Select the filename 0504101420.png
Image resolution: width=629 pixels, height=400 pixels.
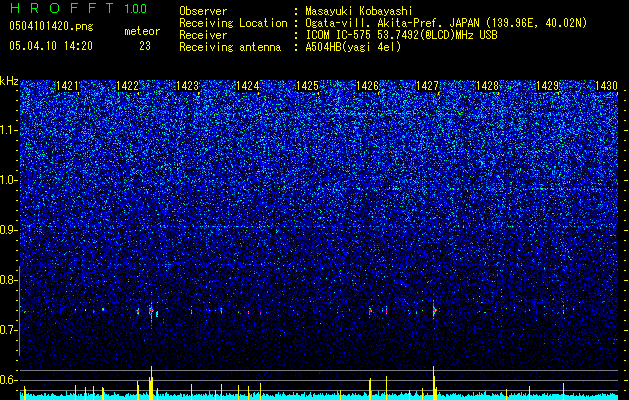click(51, 26)
